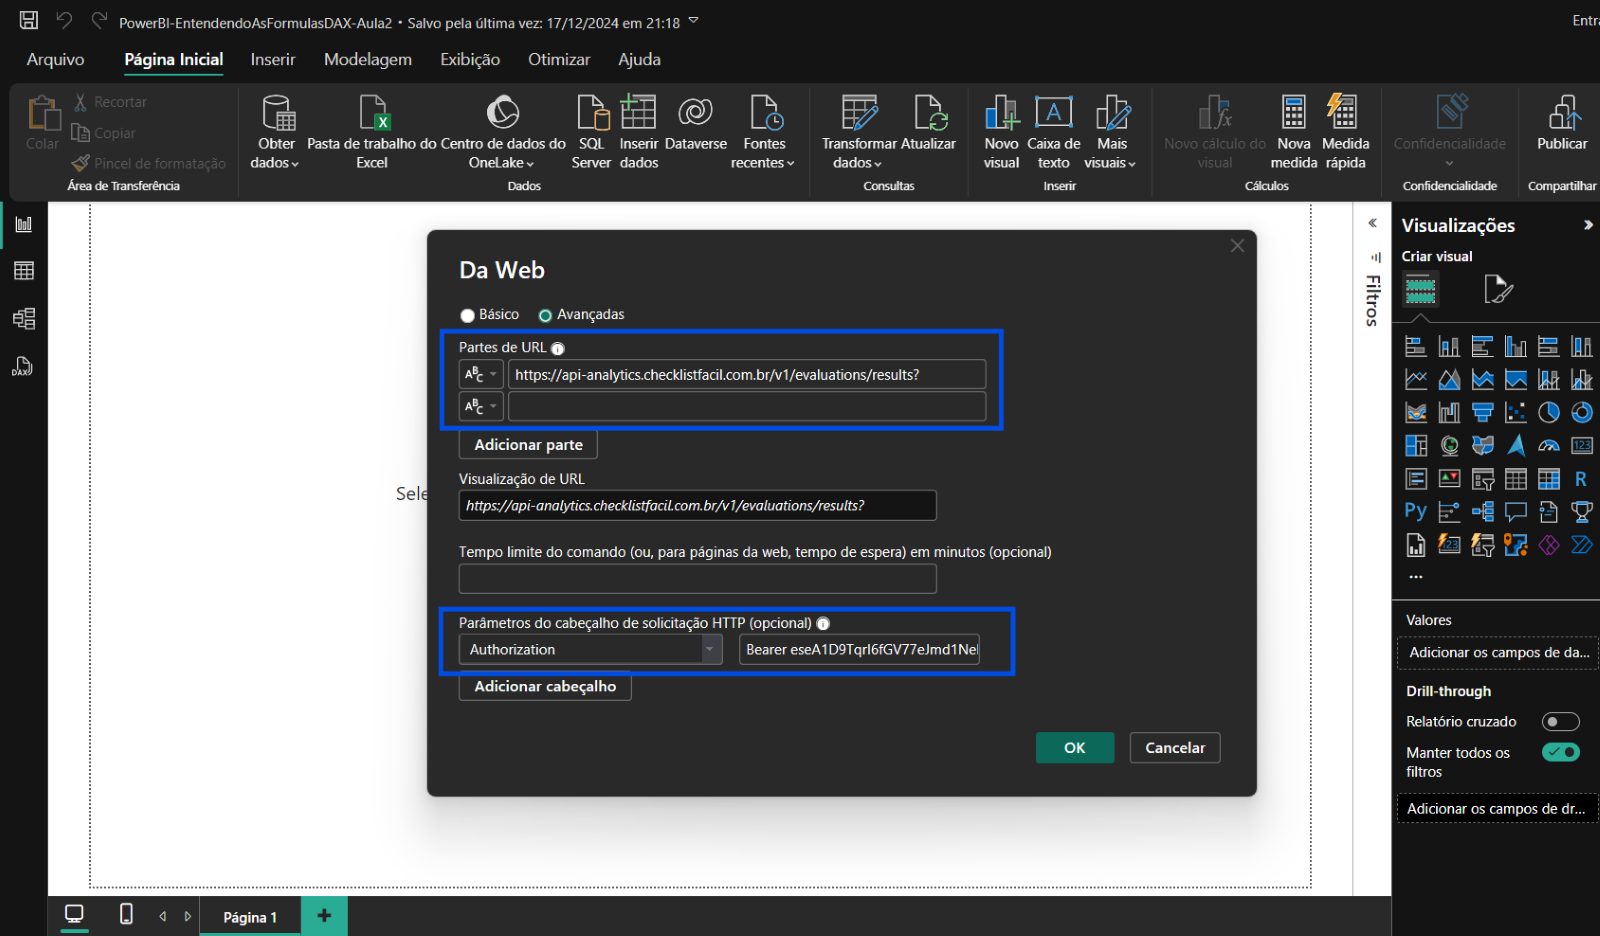Select the treemap visual
The height and width of the screenshot is (936, 1600).
click(x=1415, y=446)
